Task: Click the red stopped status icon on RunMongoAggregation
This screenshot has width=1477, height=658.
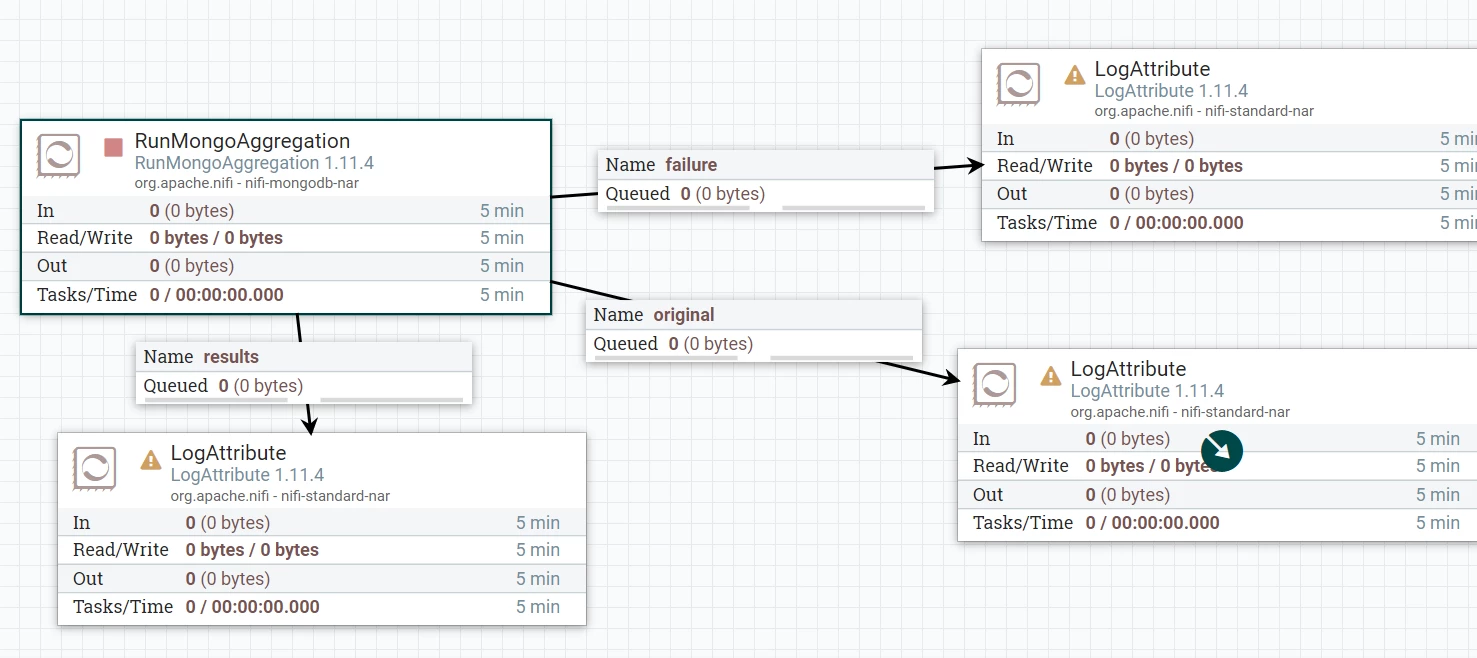Action: [x=114, y=147]
